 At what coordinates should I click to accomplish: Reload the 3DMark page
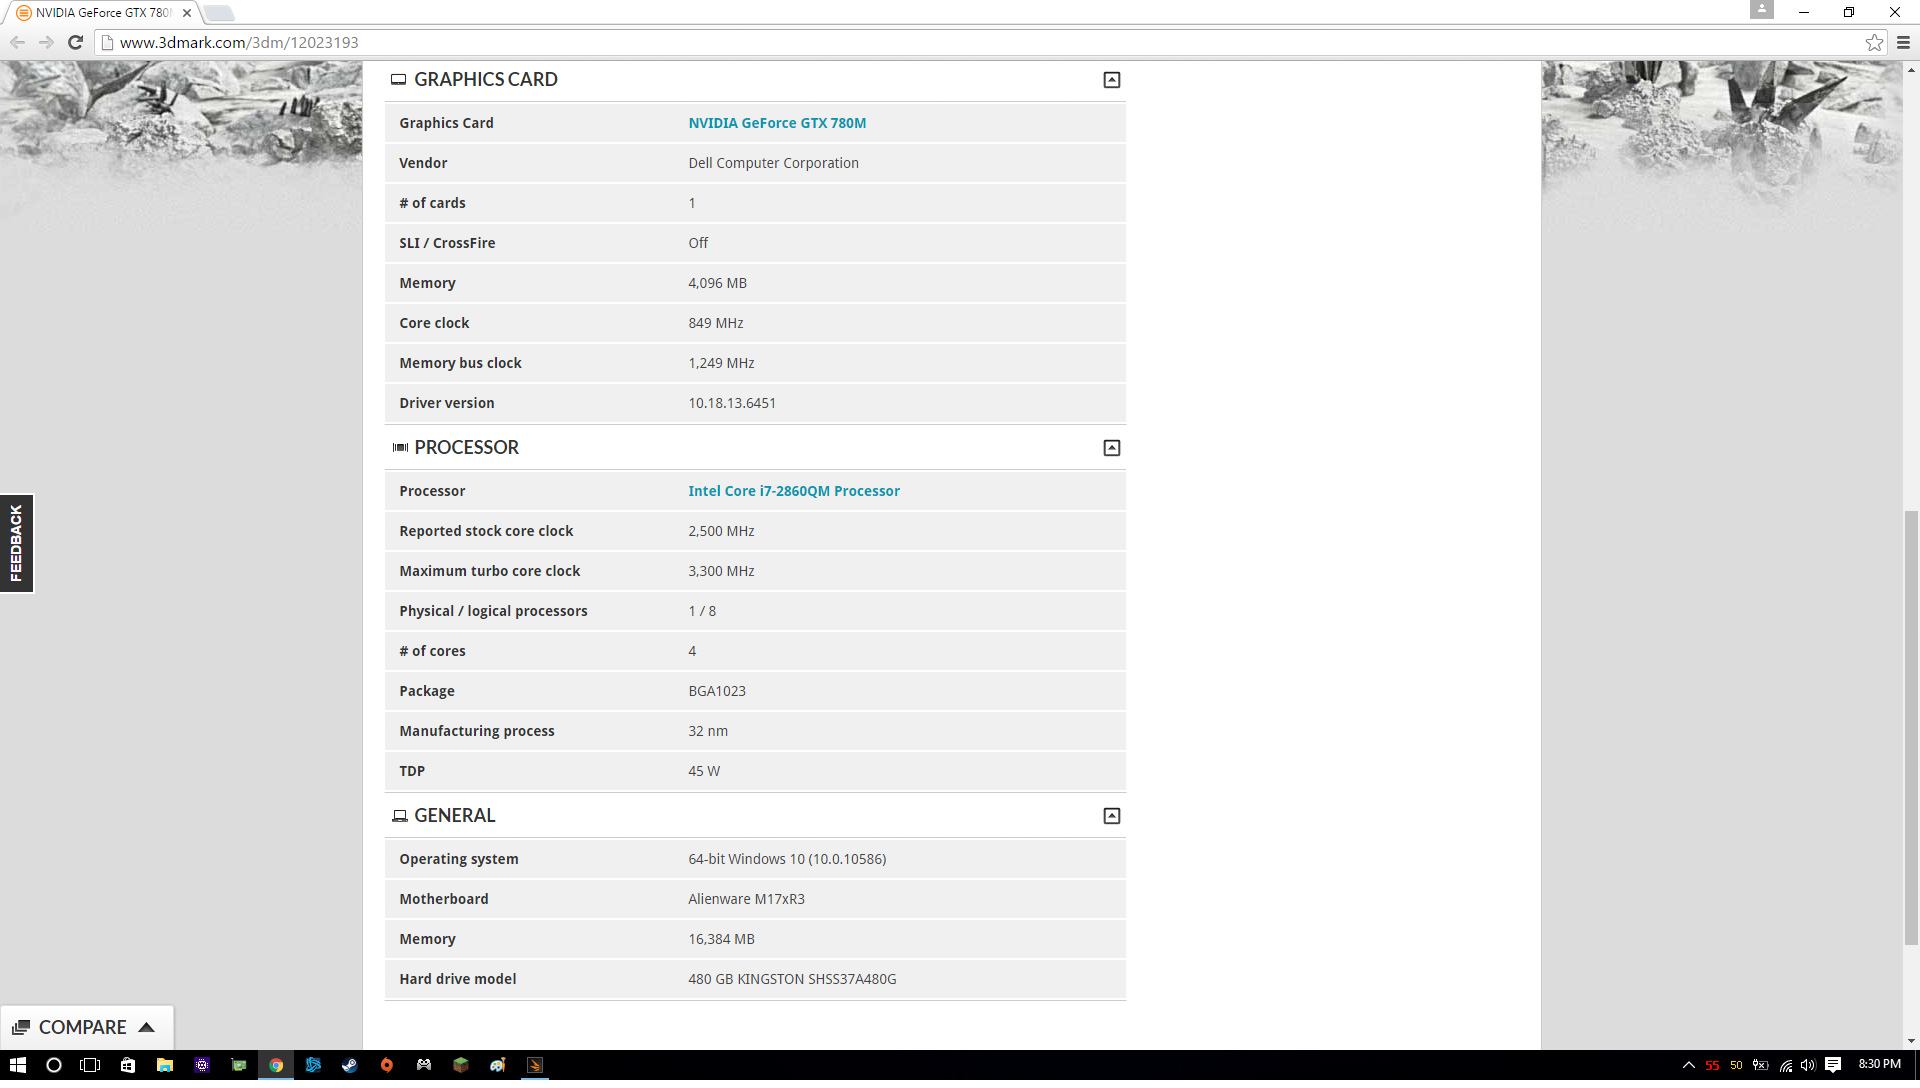(75, 42)
